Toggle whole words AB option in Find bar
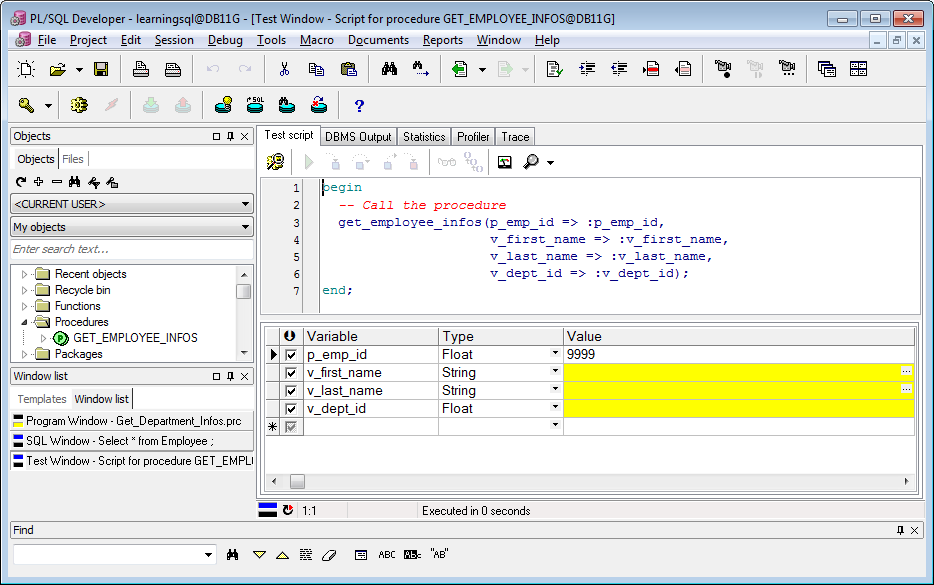The height and width of the screenshot is (585, 934). tap(439, 555)
